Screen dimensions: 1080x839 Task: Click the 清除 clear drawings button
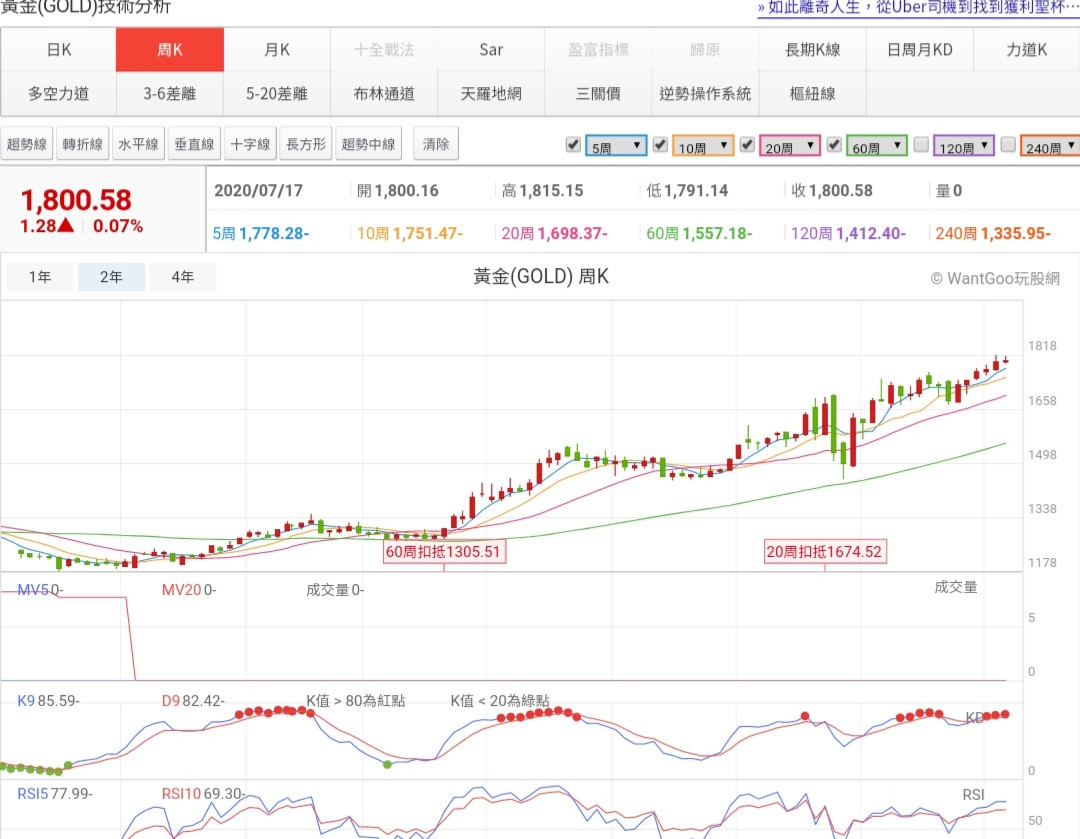pos(436,144)
